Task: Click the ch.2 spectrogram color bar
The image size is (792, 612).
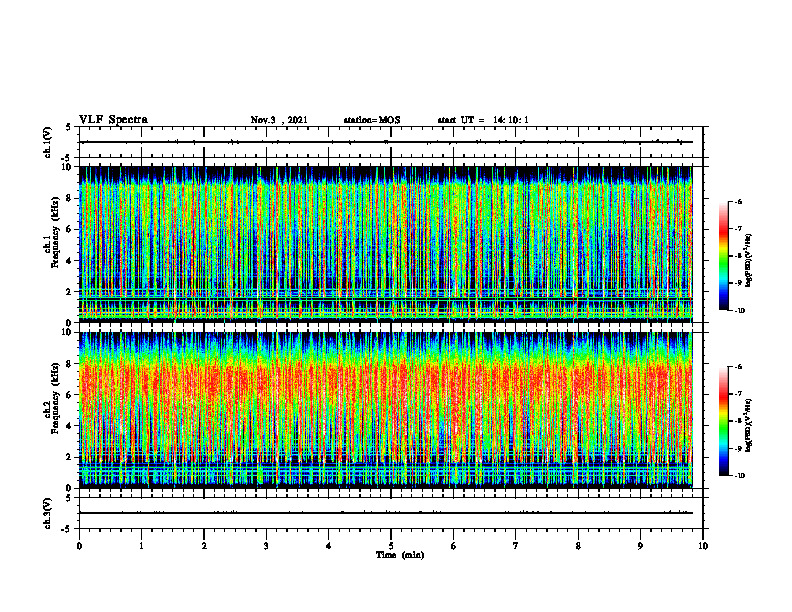Action: 724,421
